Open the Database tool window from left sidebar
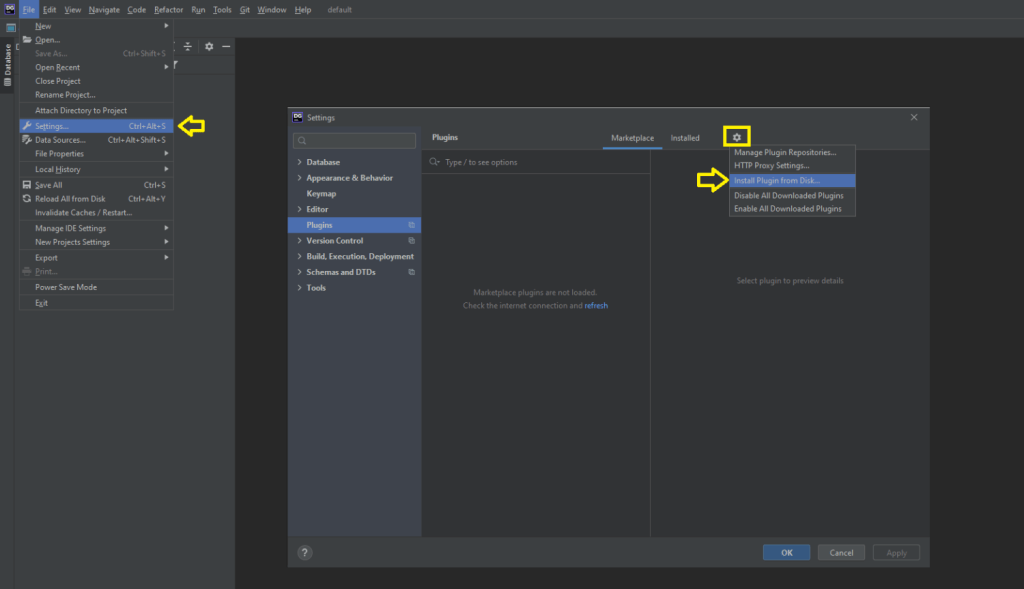Viewport: 1024px width, 589px height. click(x=6, y=64)
